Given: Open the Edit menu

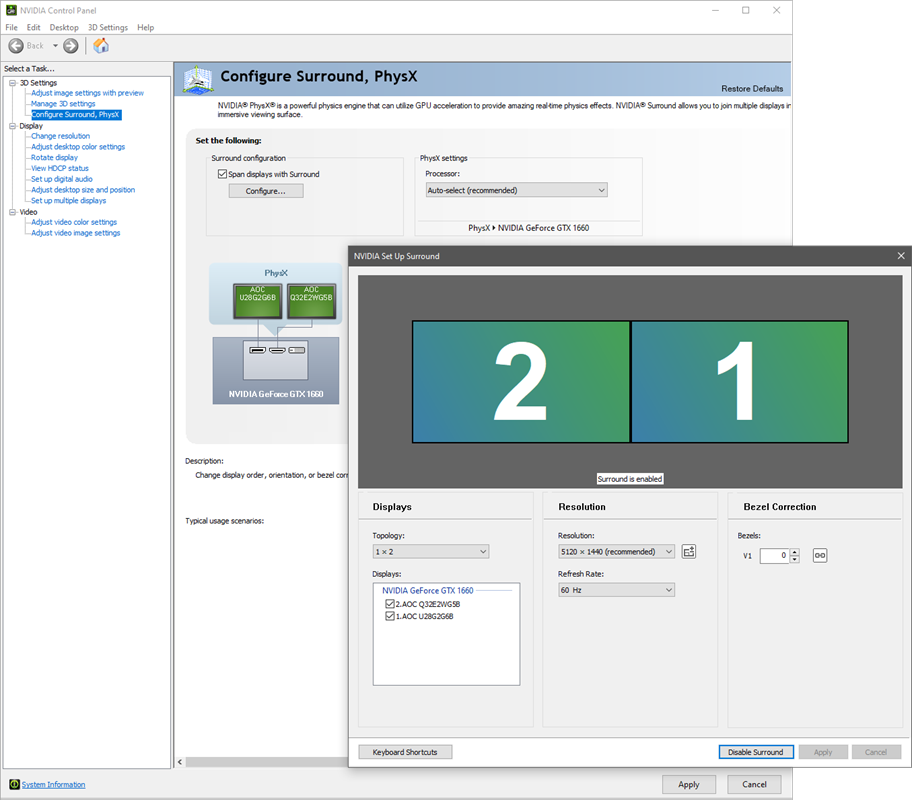Looking at the screenshot, I should (x=33, y=27).
